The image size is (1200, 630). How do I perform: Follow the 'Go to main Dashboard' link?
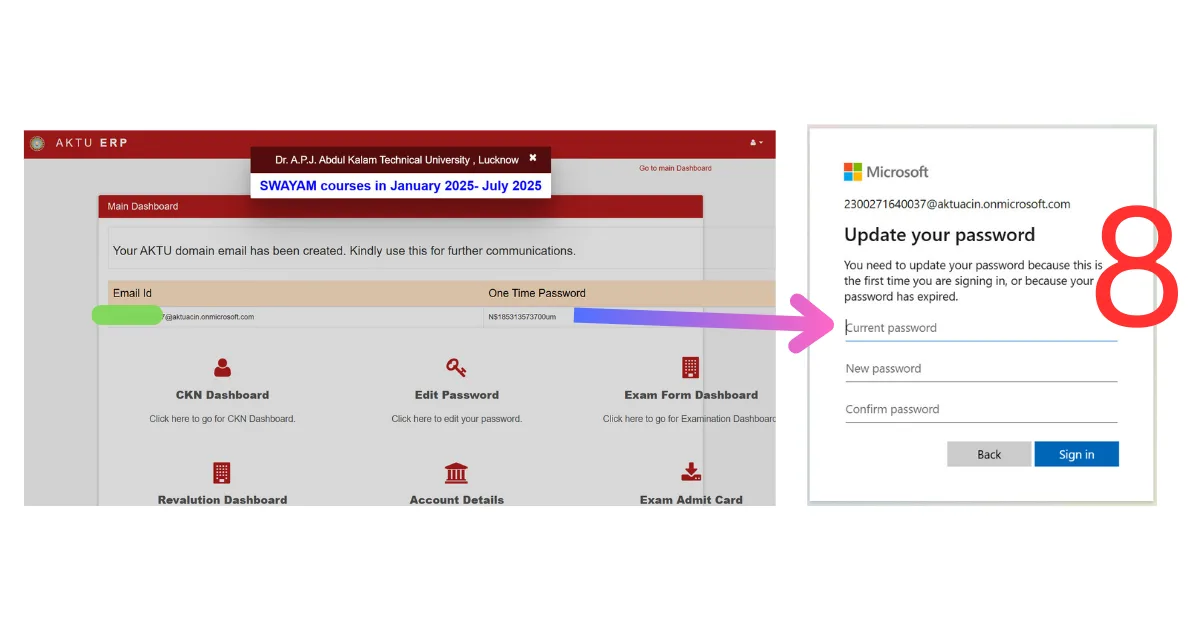point(675,168)
